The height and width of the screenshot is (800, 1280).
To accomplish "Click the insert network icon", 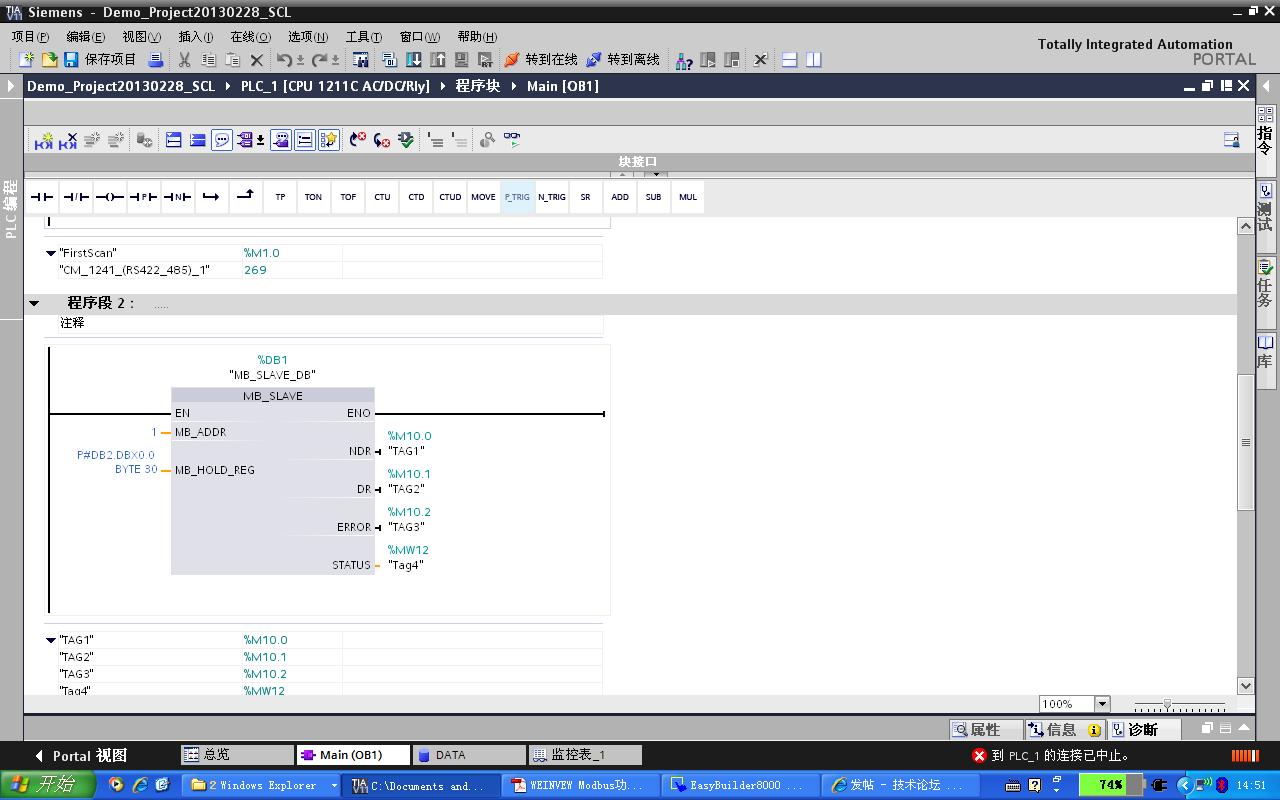I will [43, 141].
